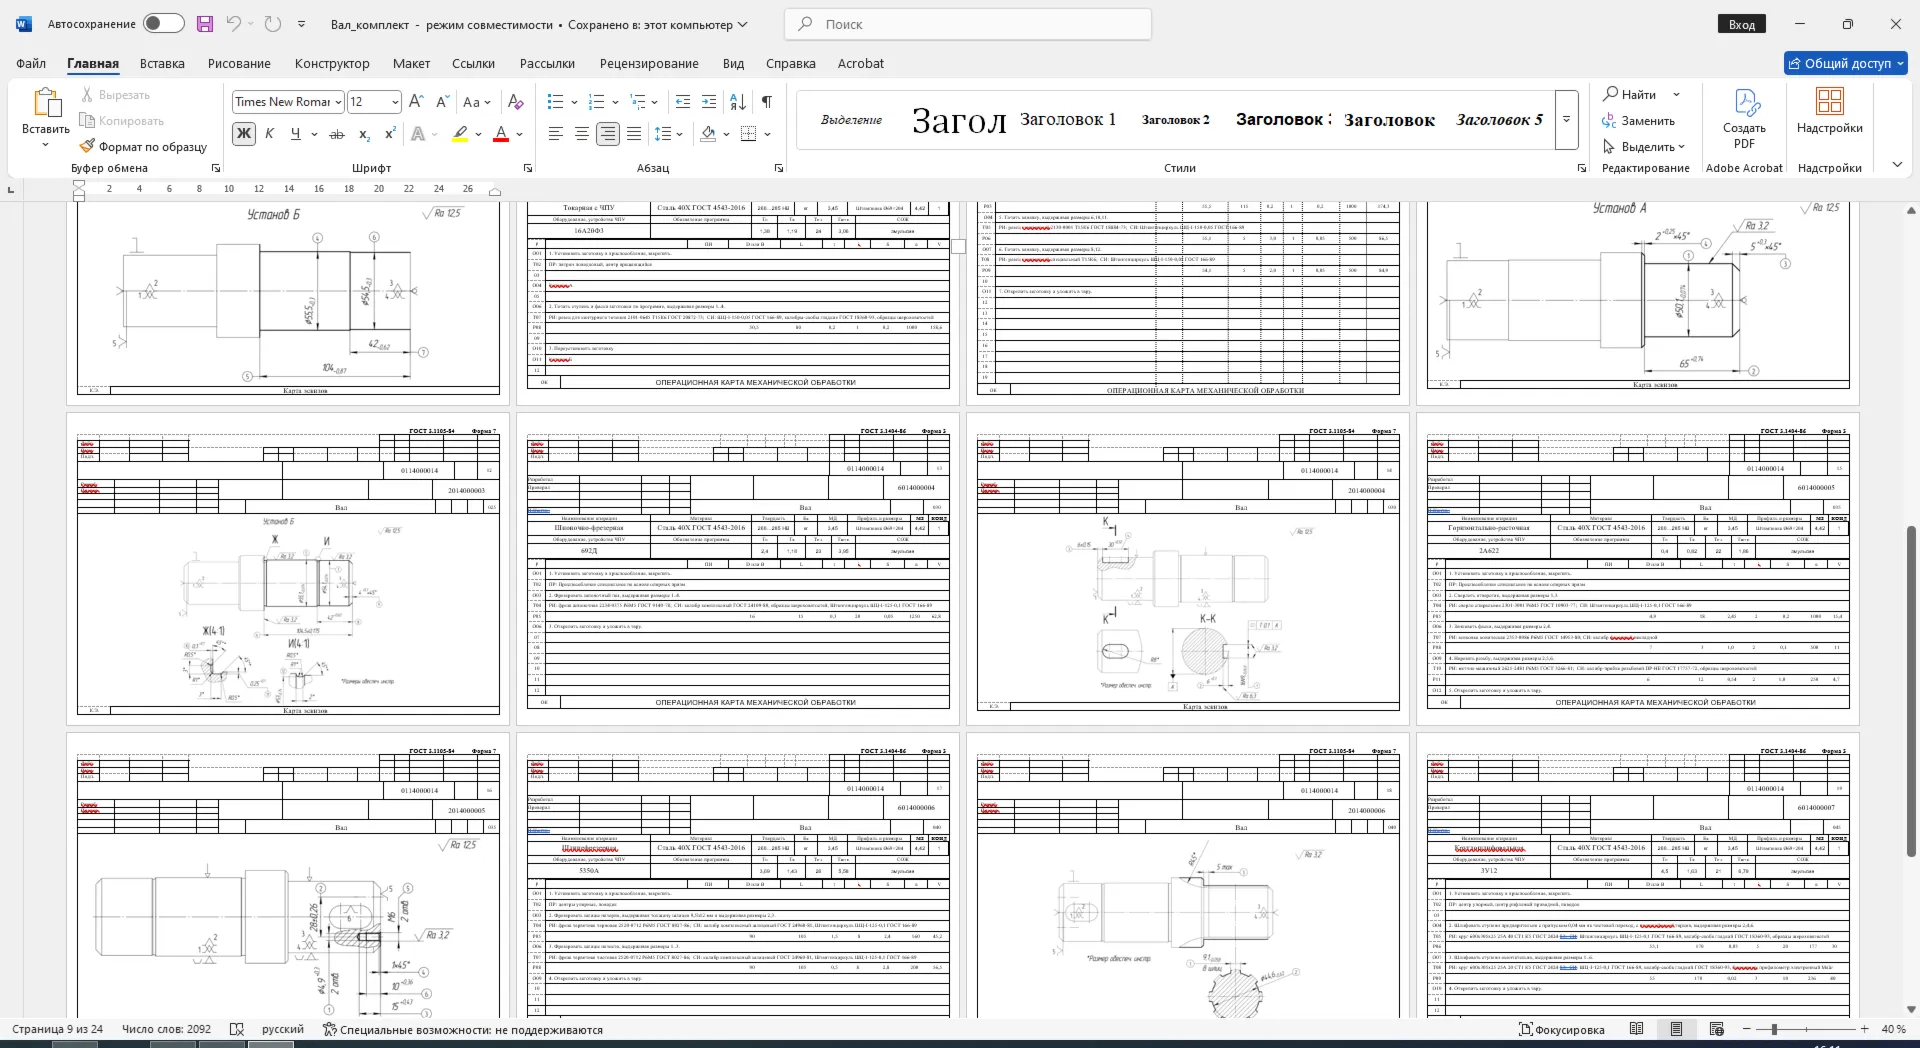Show paragraph marks with pilcrow icon
The width and height of the screenshot is (1920, 1048).
coord(766,102)
